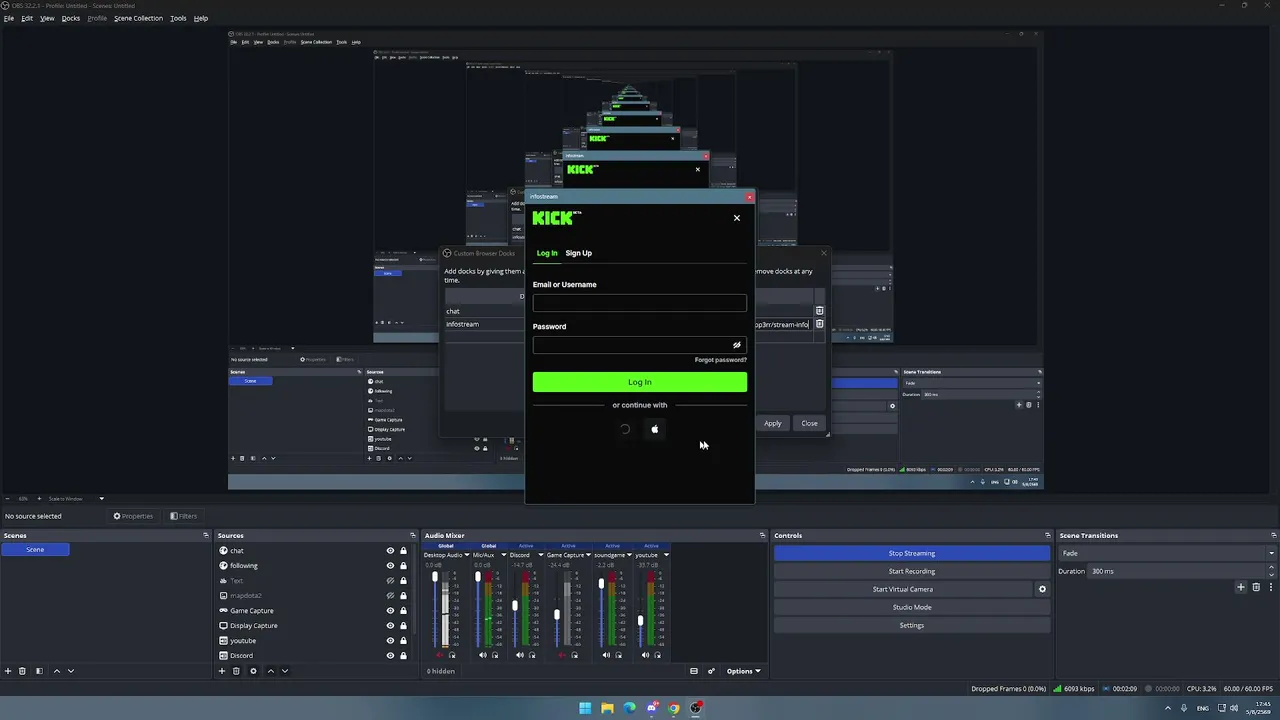Unlock the Discord source lock icon
Image resolution: width=1280 pixels, height=720 pixels.
tap(404, 656)
